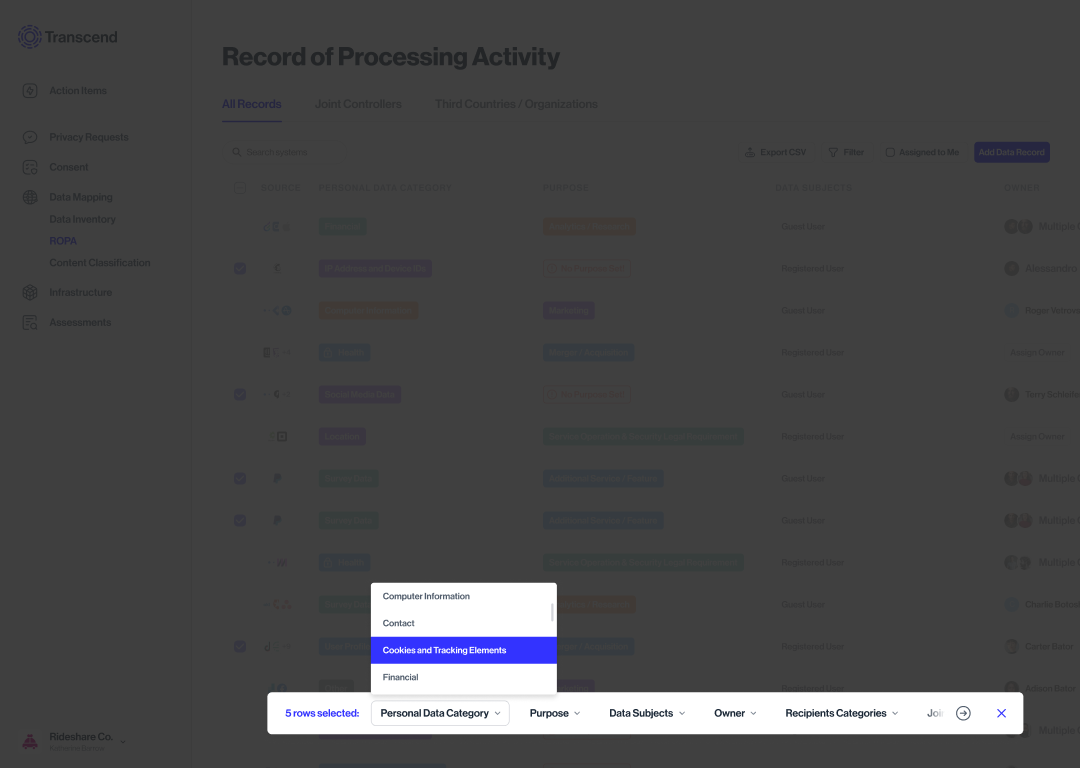Image resolution: width=1080 pixels, height=768 pixels.
Task: Uncheck the second row's checkbox
Action: coord(240,269)
